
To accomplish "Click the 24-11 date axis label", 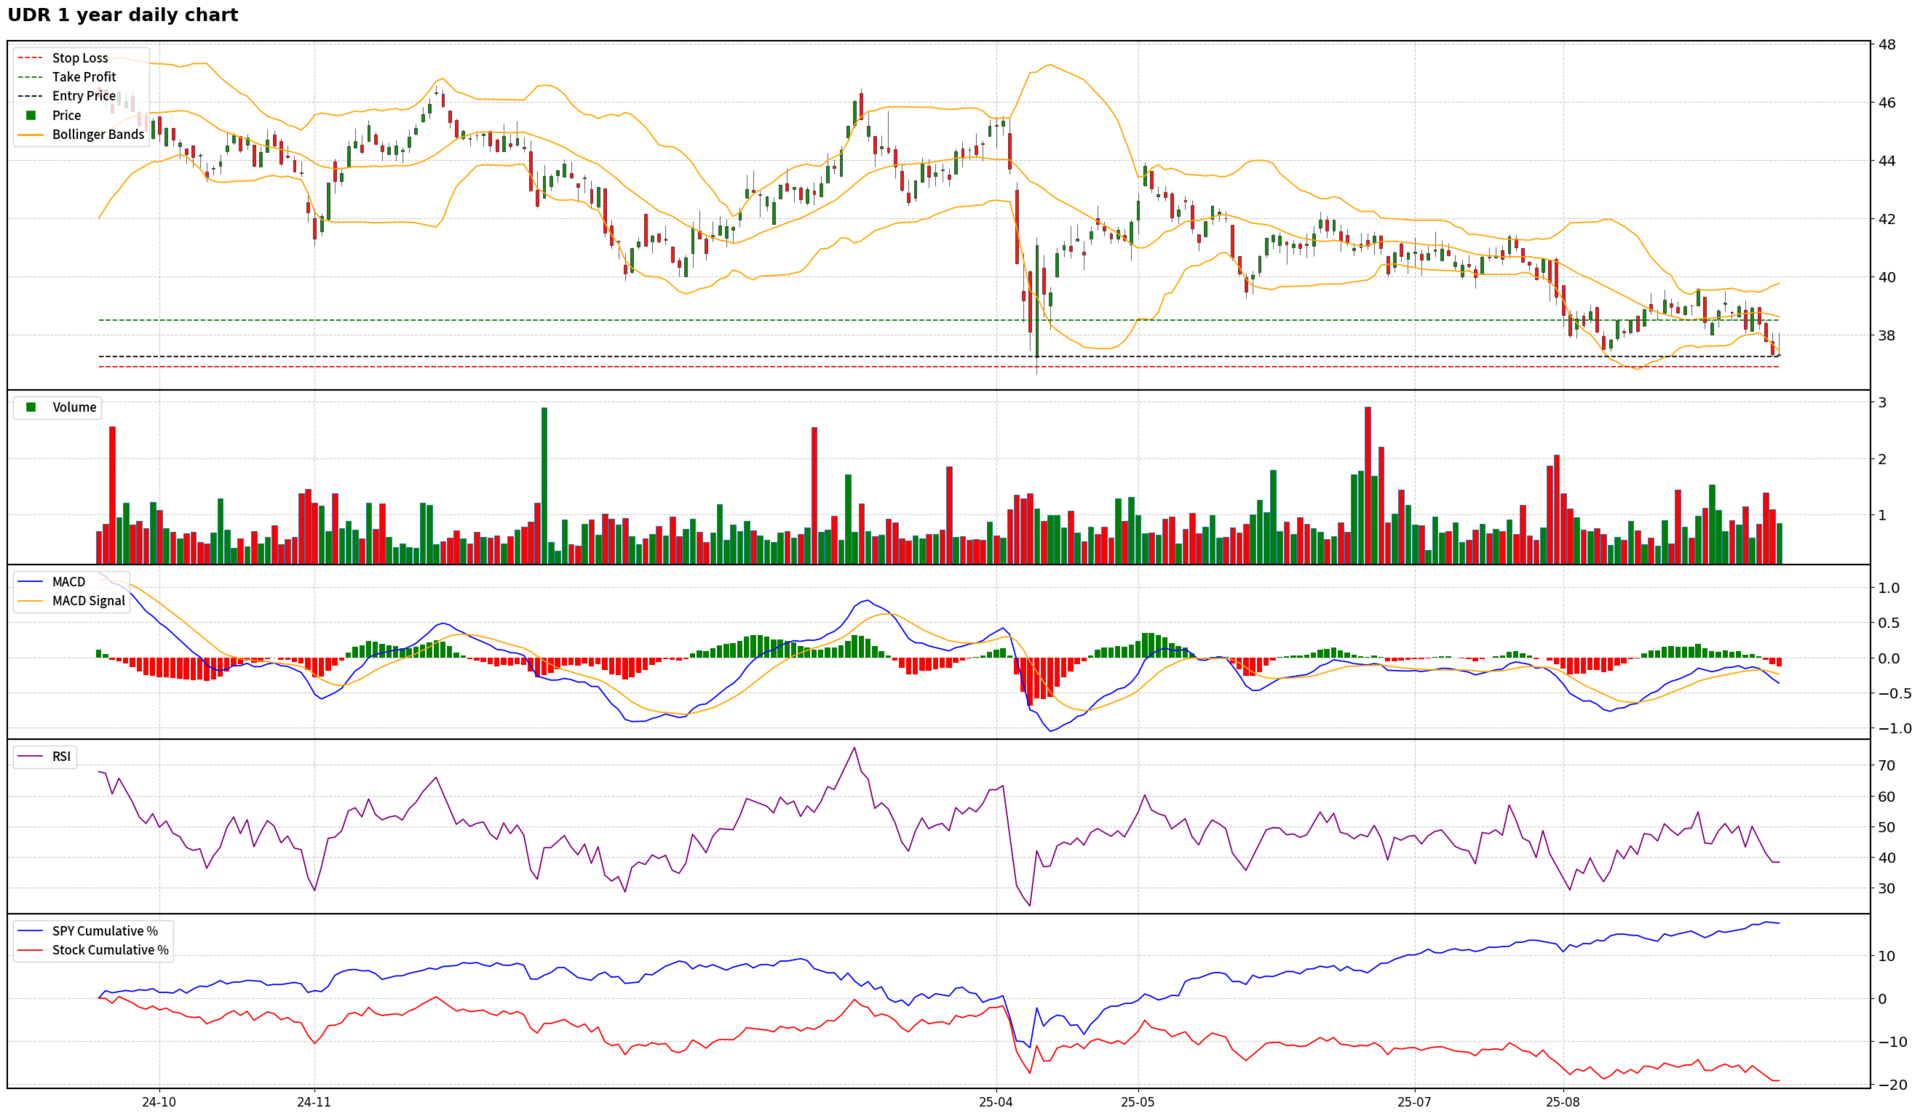I will pyautogui.click(x=314, y=1102).
